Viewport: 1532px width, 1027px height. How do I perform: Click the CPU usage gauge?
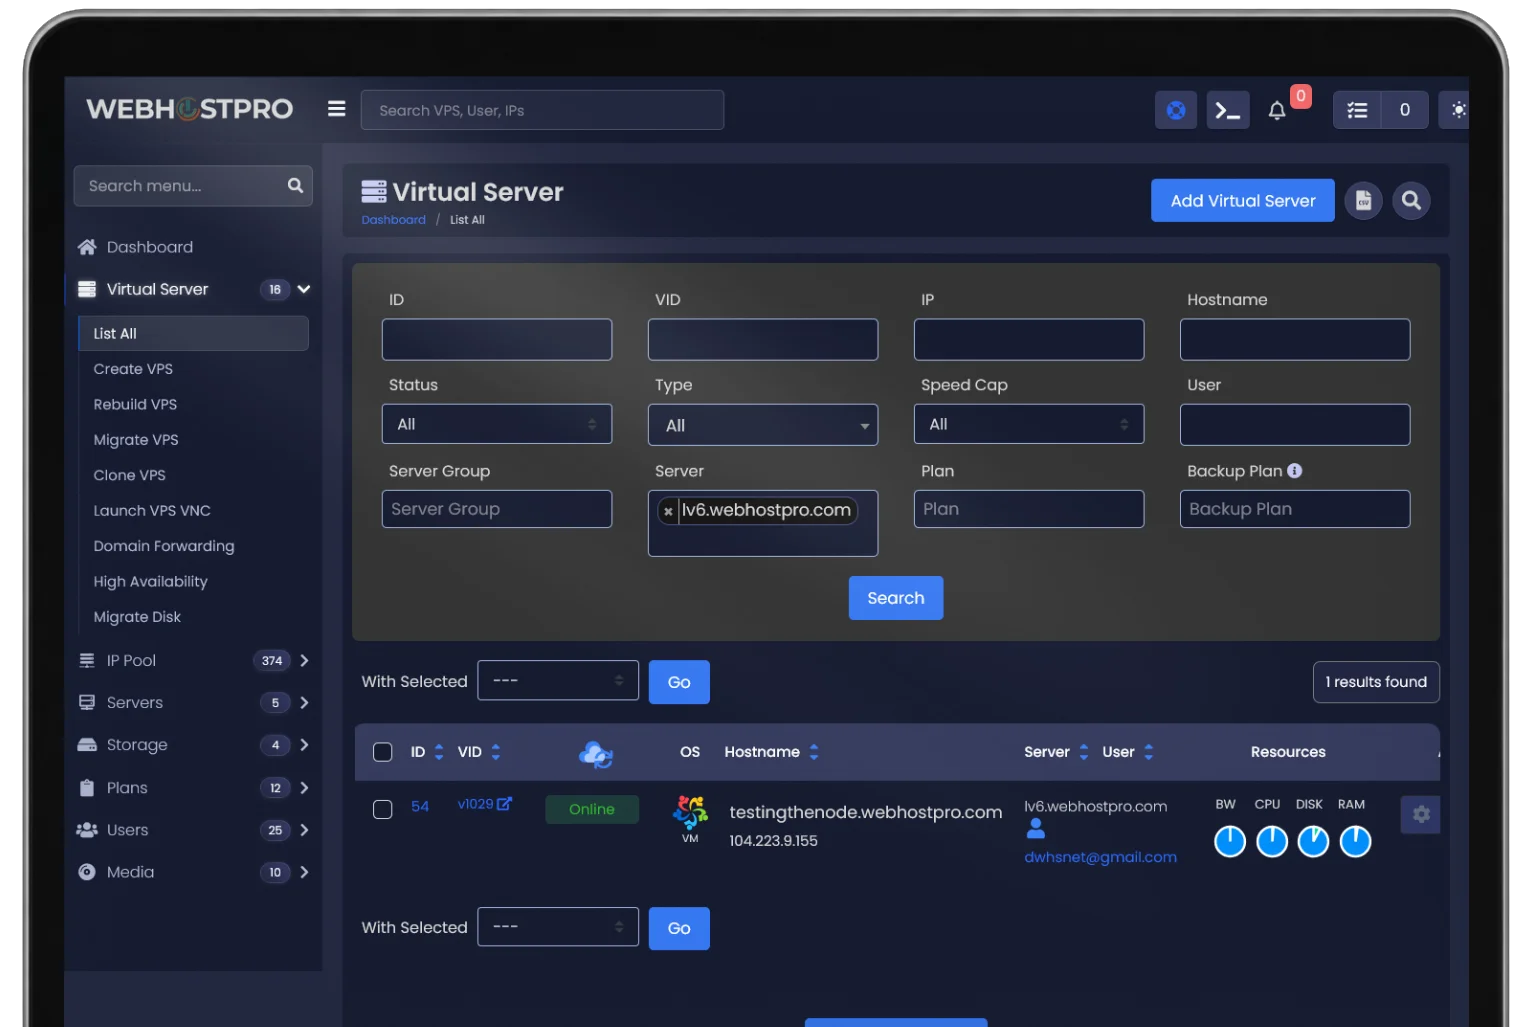(x=1272, y=842)
